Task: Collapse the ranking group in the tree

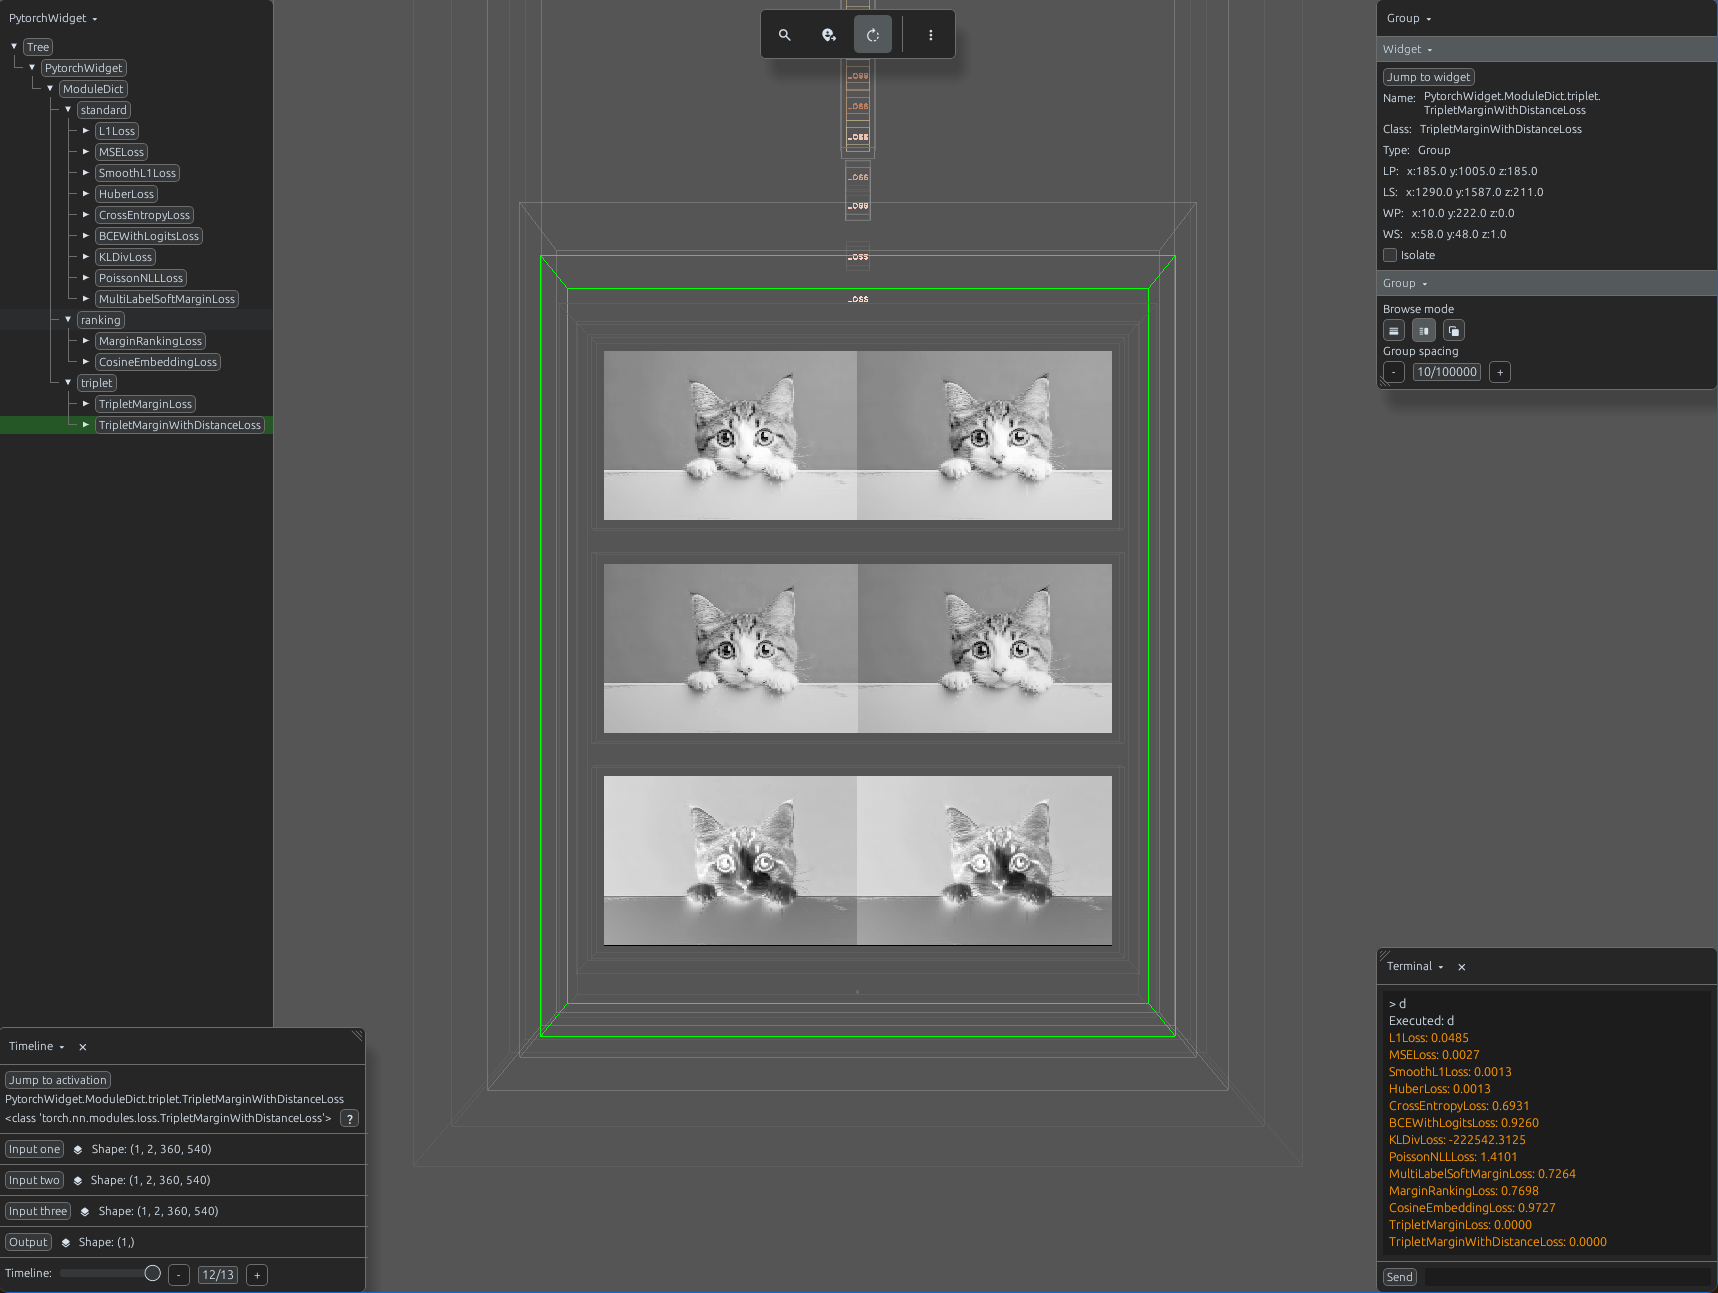Action: point(68,320)
